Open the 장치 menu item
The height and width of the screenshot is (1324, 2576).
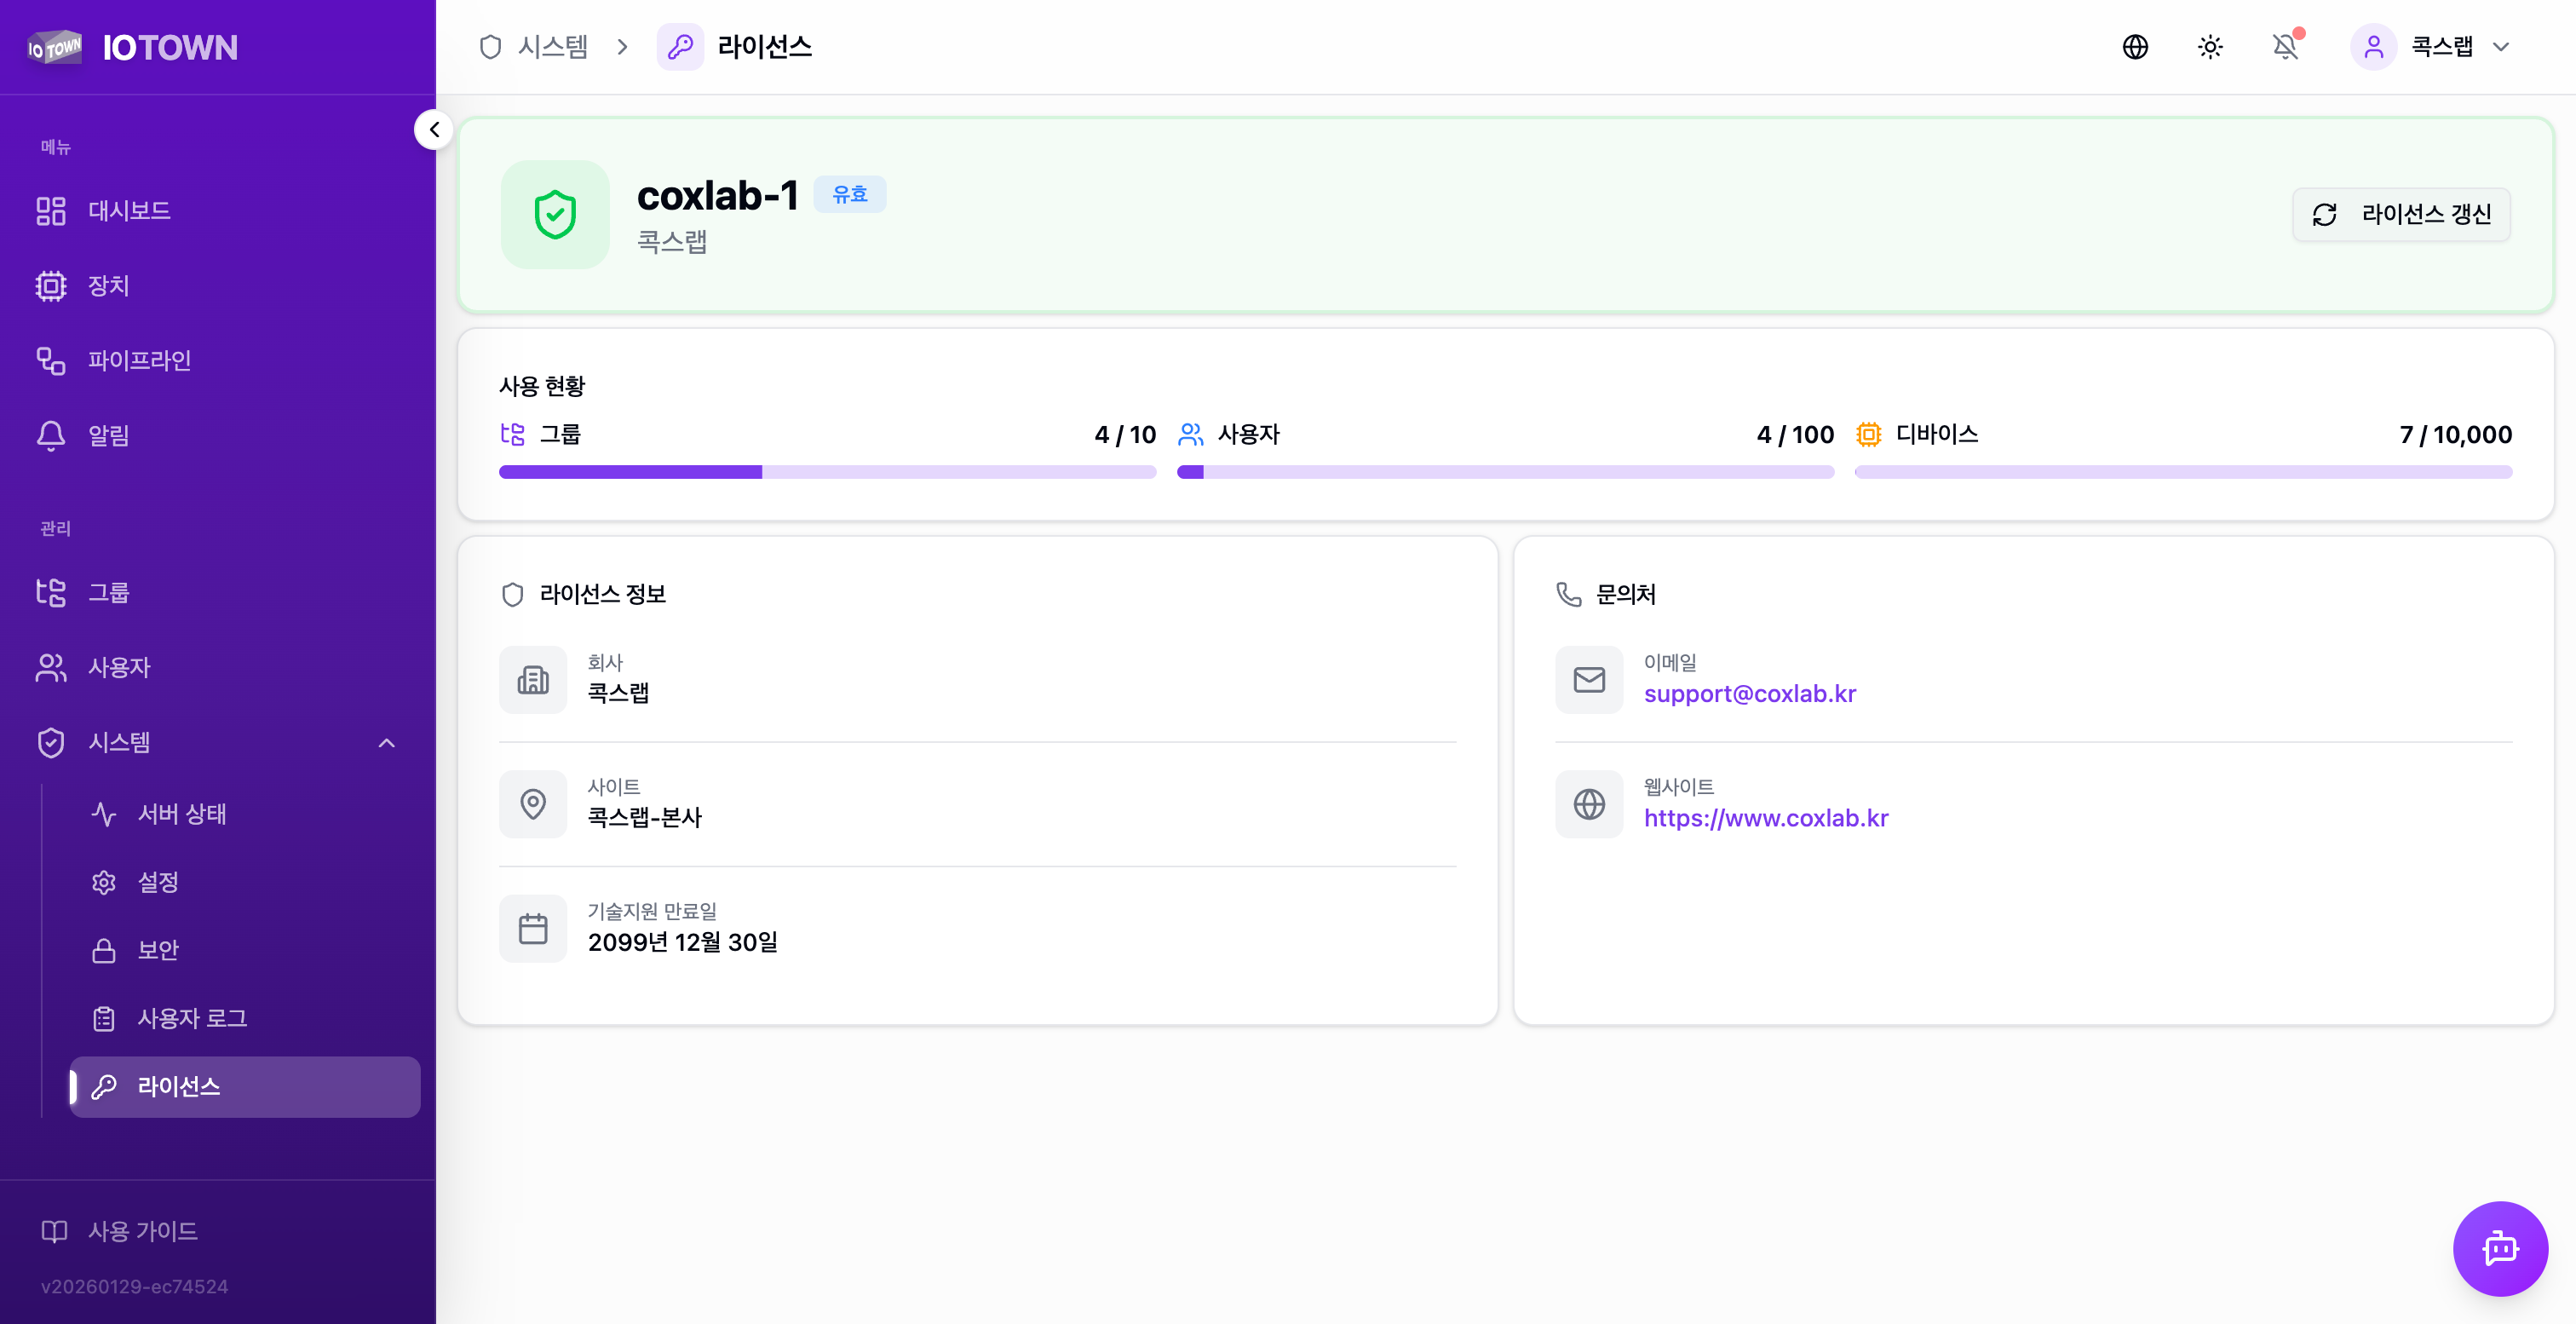(218, 286)
